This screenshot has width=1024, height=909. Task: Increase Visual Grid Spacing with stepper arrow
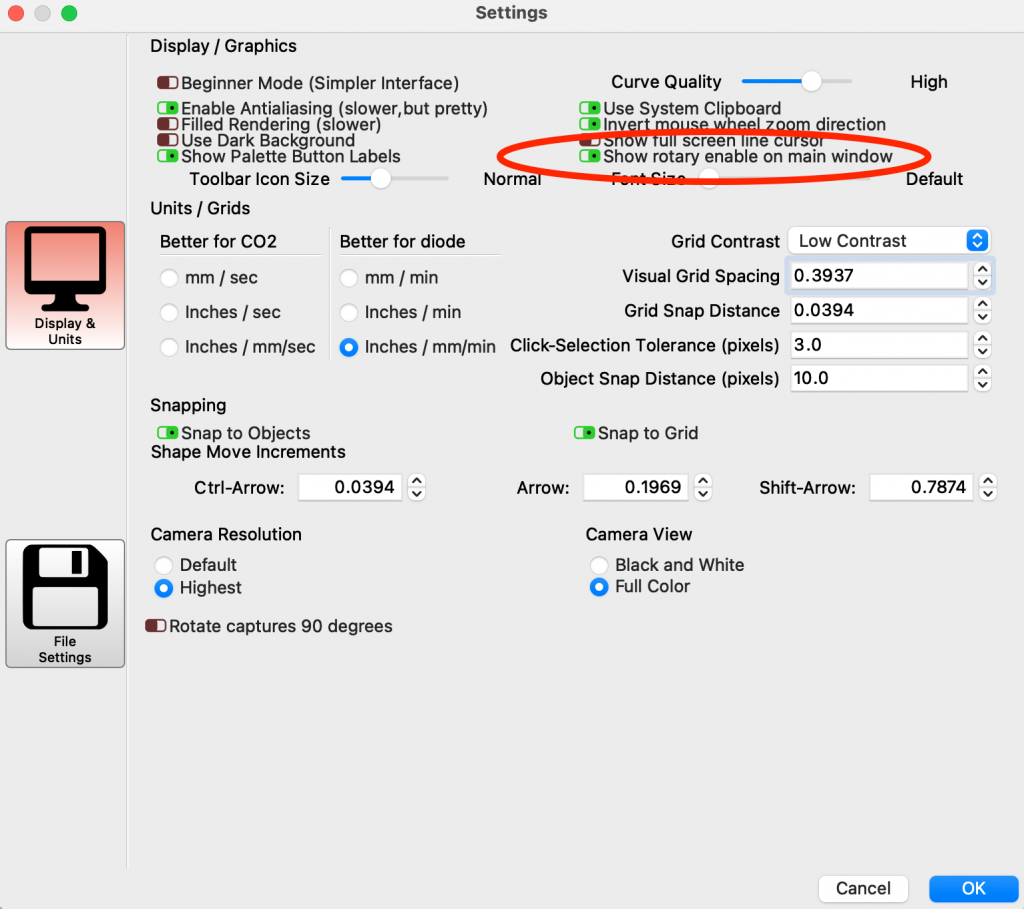982,270
